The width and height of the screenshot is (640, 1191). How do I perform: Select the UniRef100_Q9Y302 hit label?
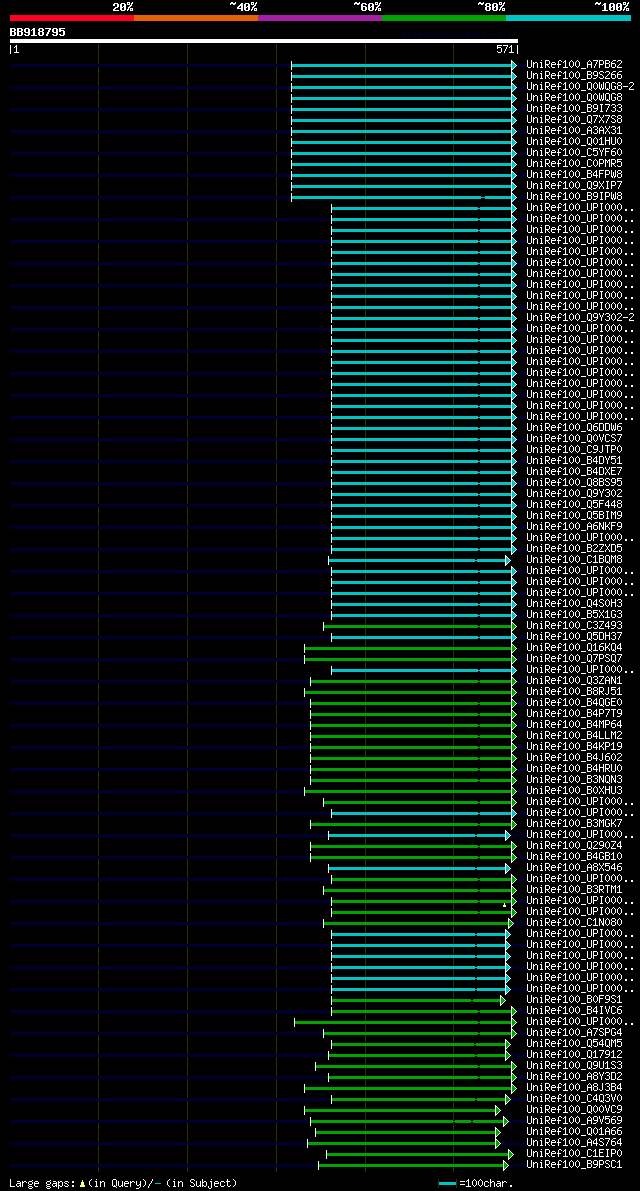(x=574, y=494)
